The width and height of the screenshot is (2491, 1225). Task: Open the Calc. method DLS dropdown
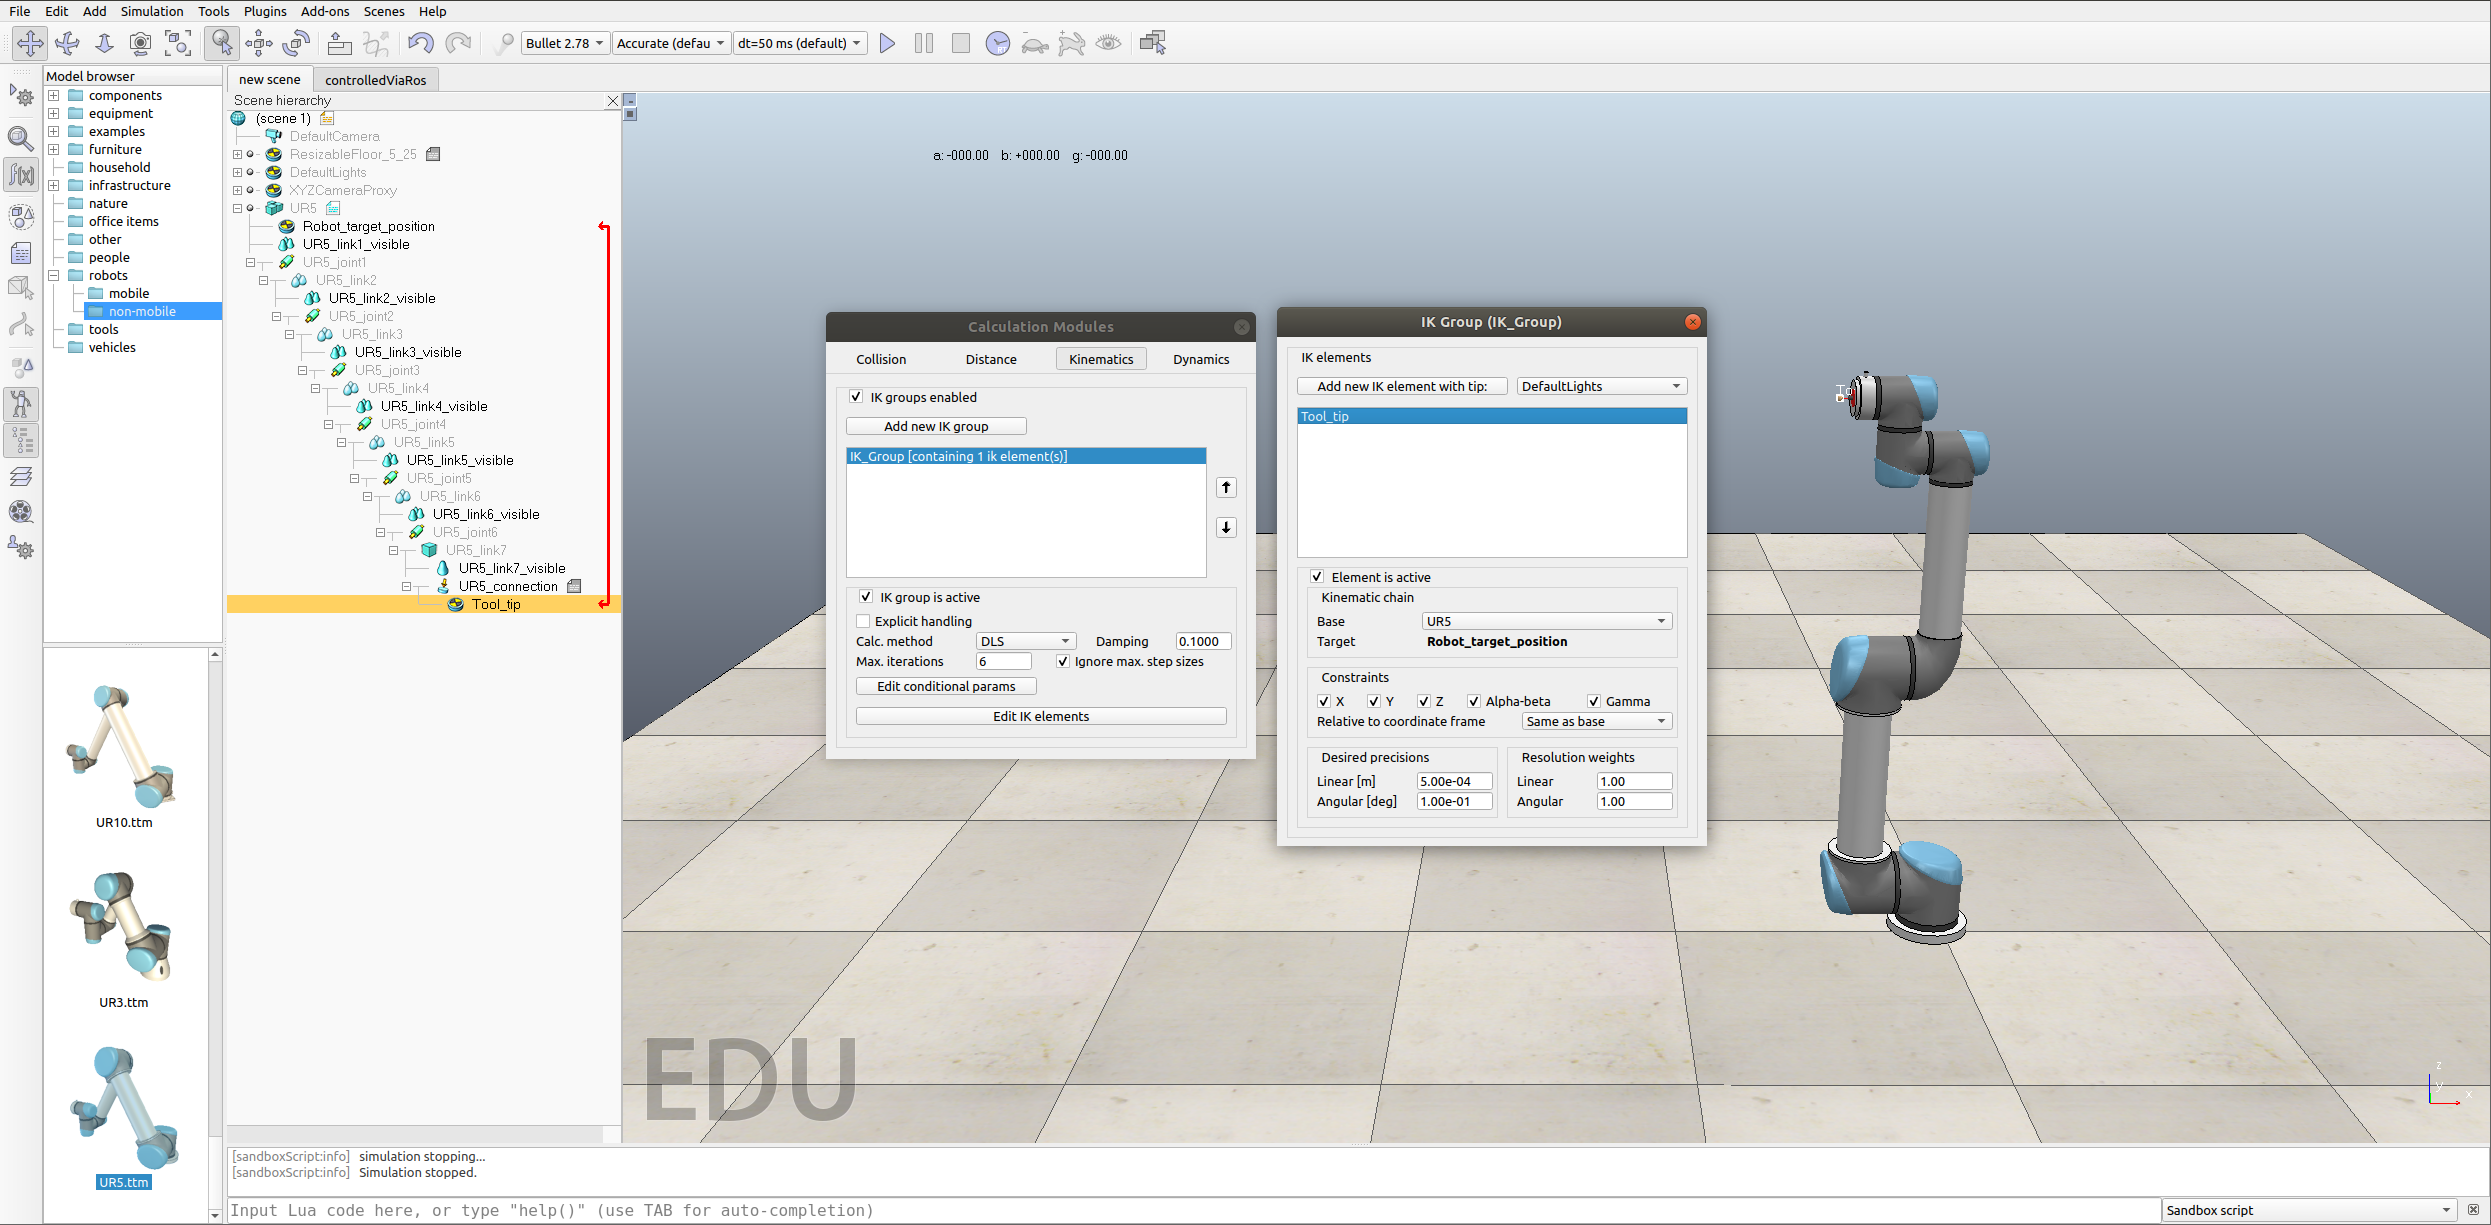coord(1025,641)
